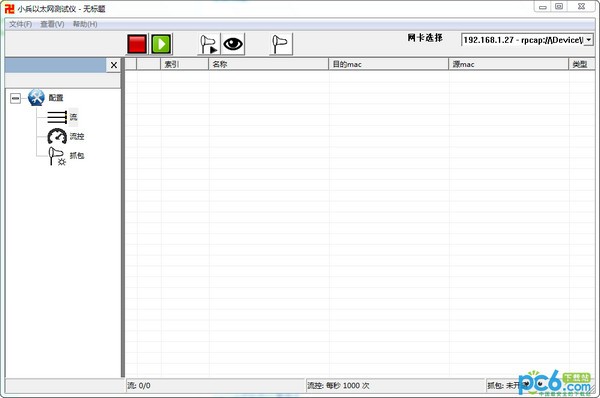Click the stream lines icon
Screen dimensions: 600x398
tap(57, 117)
